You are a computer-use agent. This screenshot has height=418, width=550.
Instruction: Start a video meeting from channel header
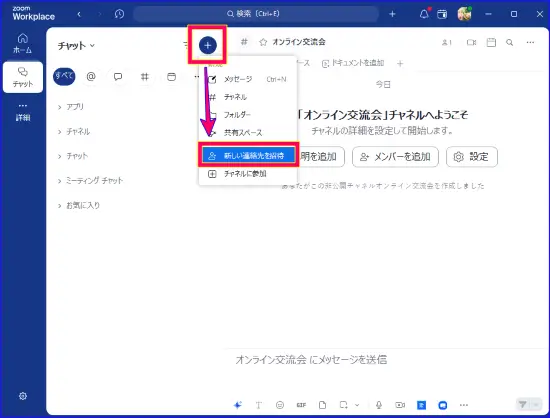tap(471, 42)
